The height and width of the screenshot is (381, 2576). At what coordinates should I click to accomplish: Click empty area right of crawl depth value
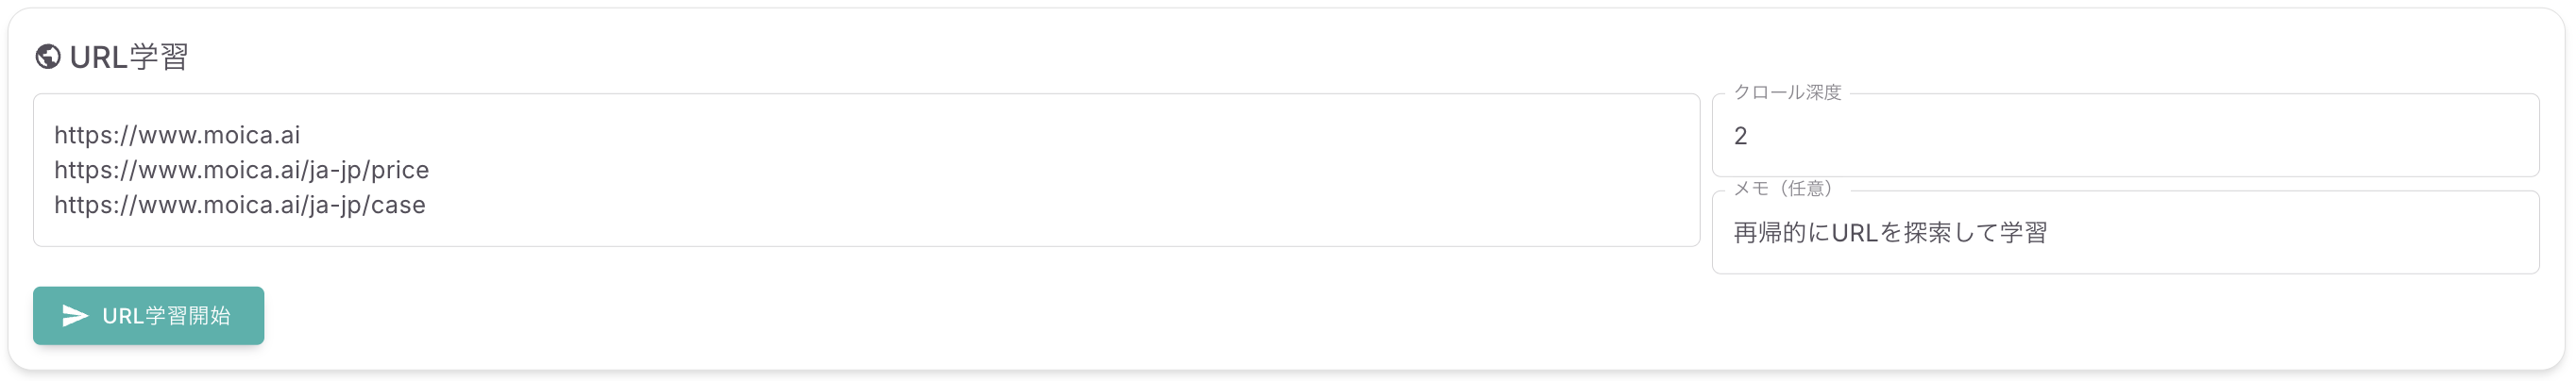click(2140, 136)
